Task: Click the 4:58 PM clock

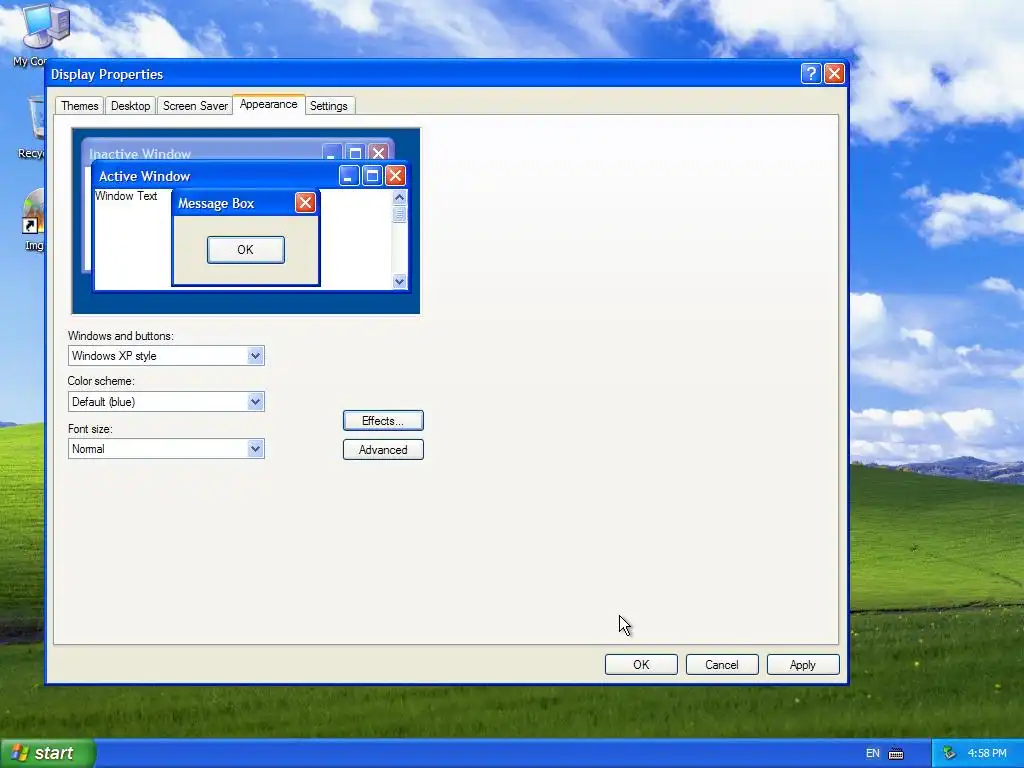Action: (987, 754)
